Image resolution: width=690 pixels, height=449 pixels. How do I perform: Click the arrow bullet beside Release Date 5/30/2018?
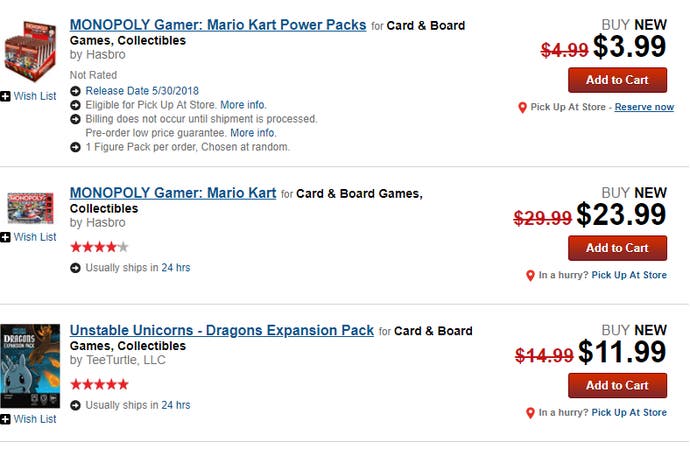point(75,91)
